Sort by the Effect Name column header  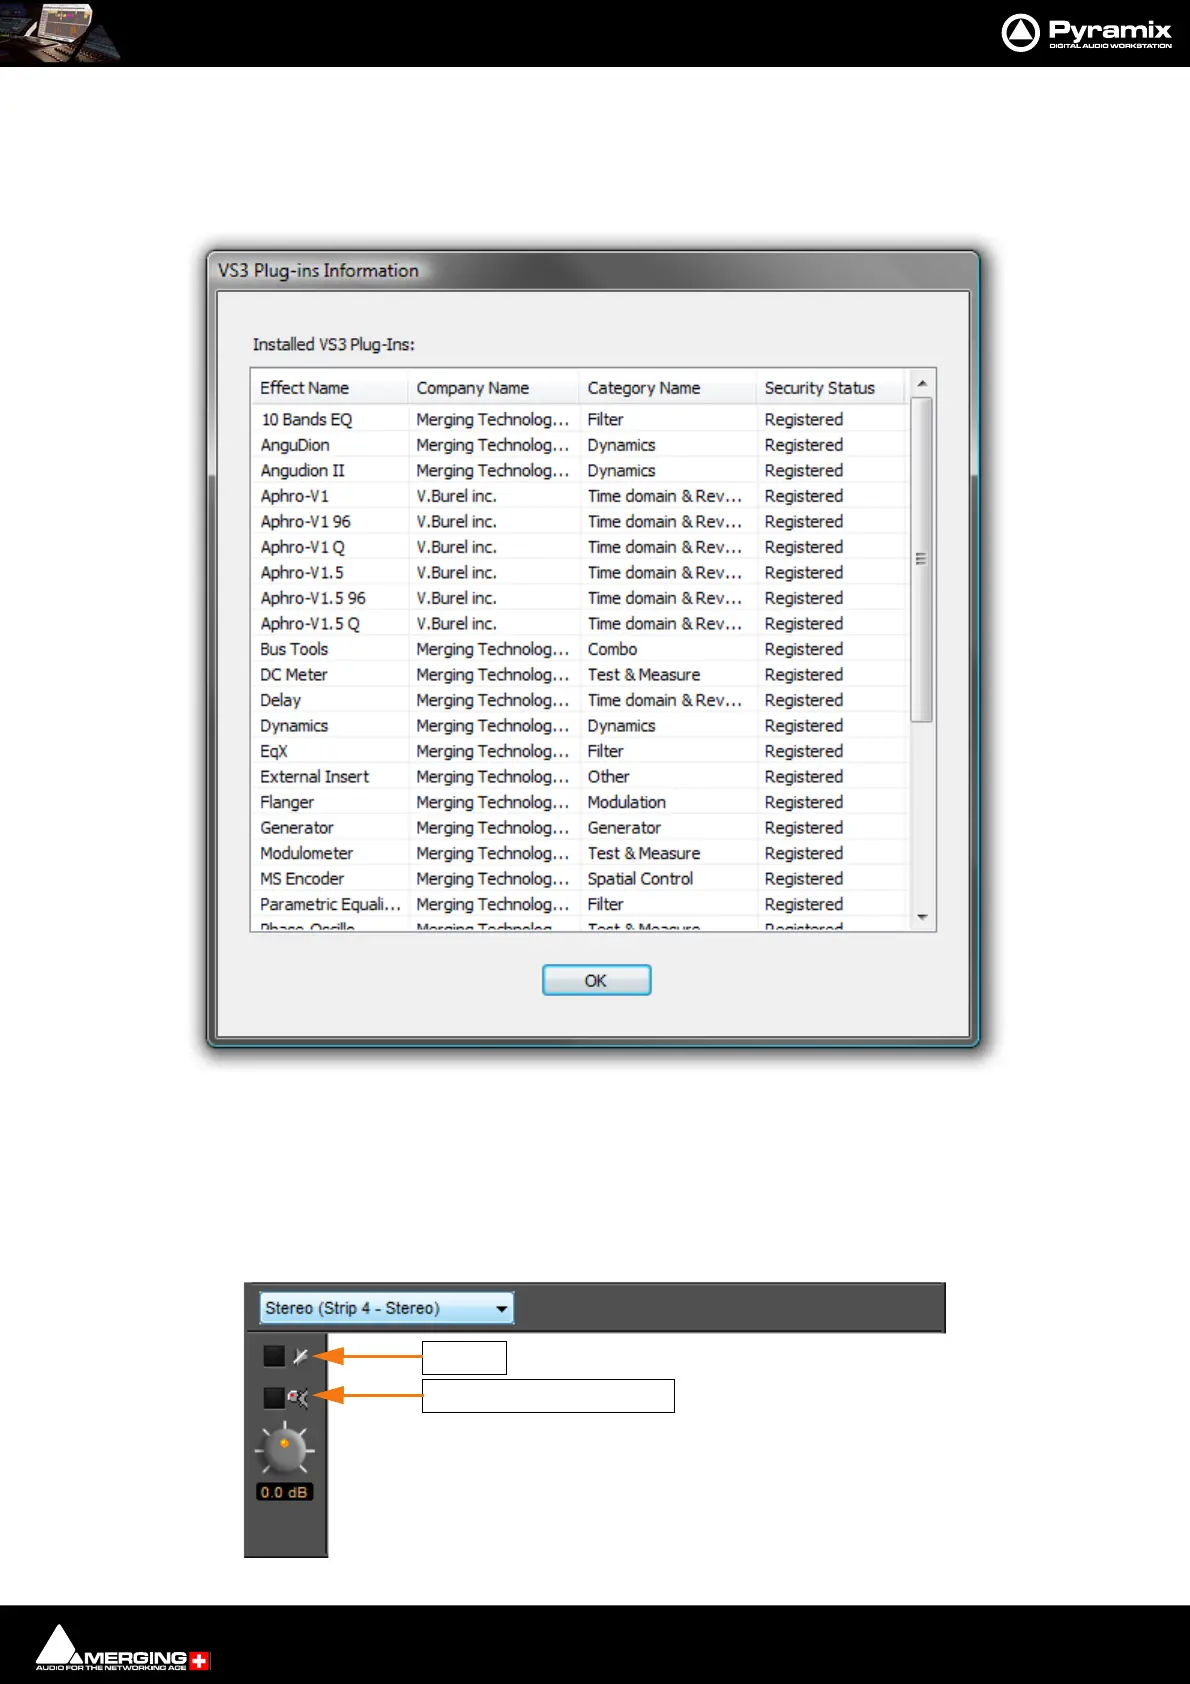pos(330,387)
